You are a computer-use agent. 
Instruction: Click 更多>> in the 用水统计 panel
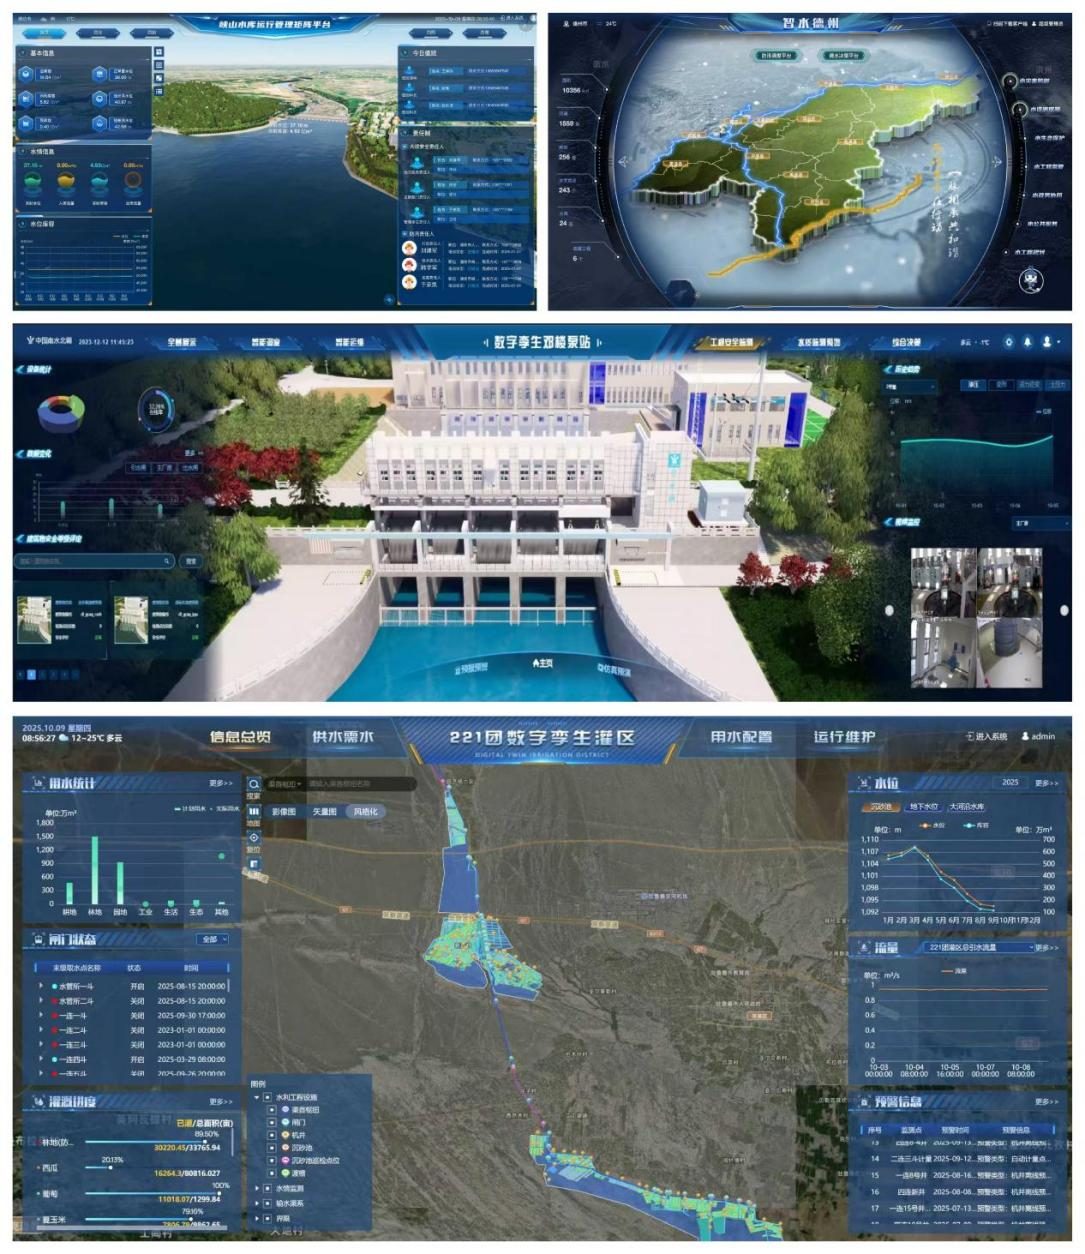pyautogui.click(x=220, y=783)
